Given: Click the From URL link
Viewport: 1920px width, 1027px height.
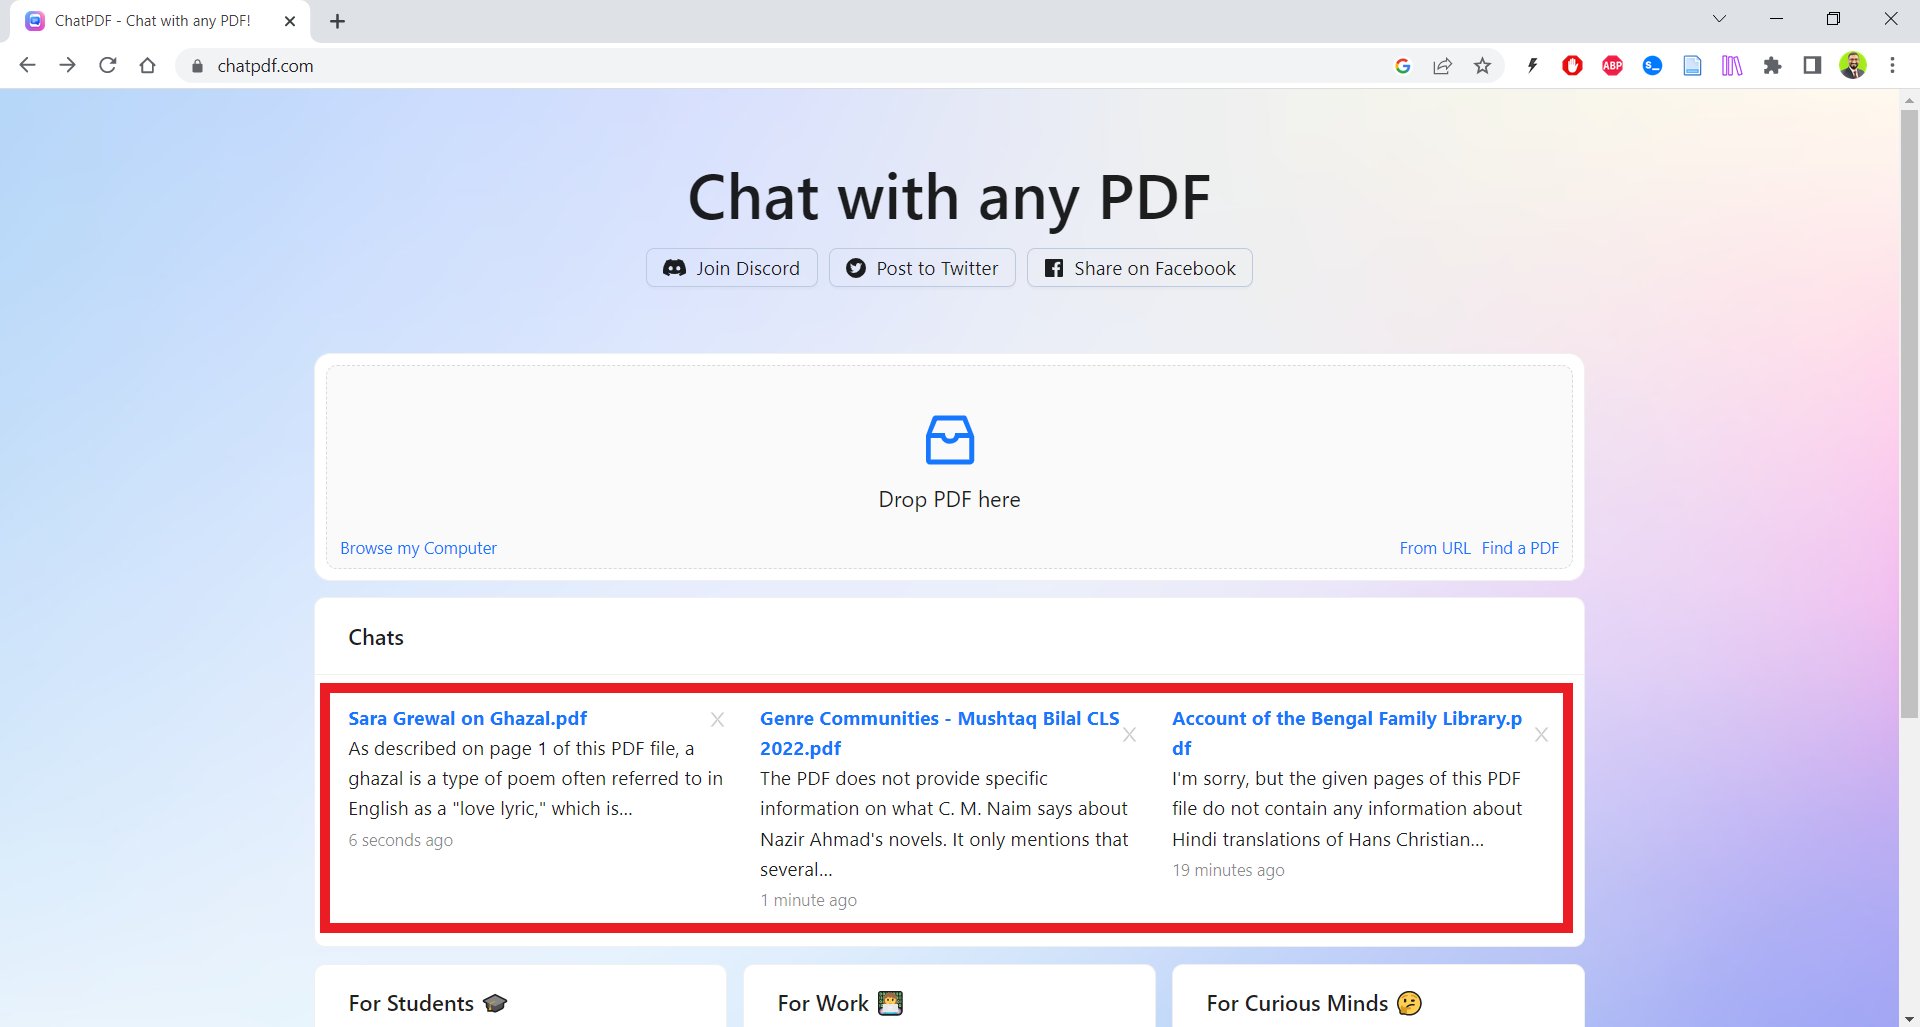Looking at the screenshot, I should pos(1435,548).
